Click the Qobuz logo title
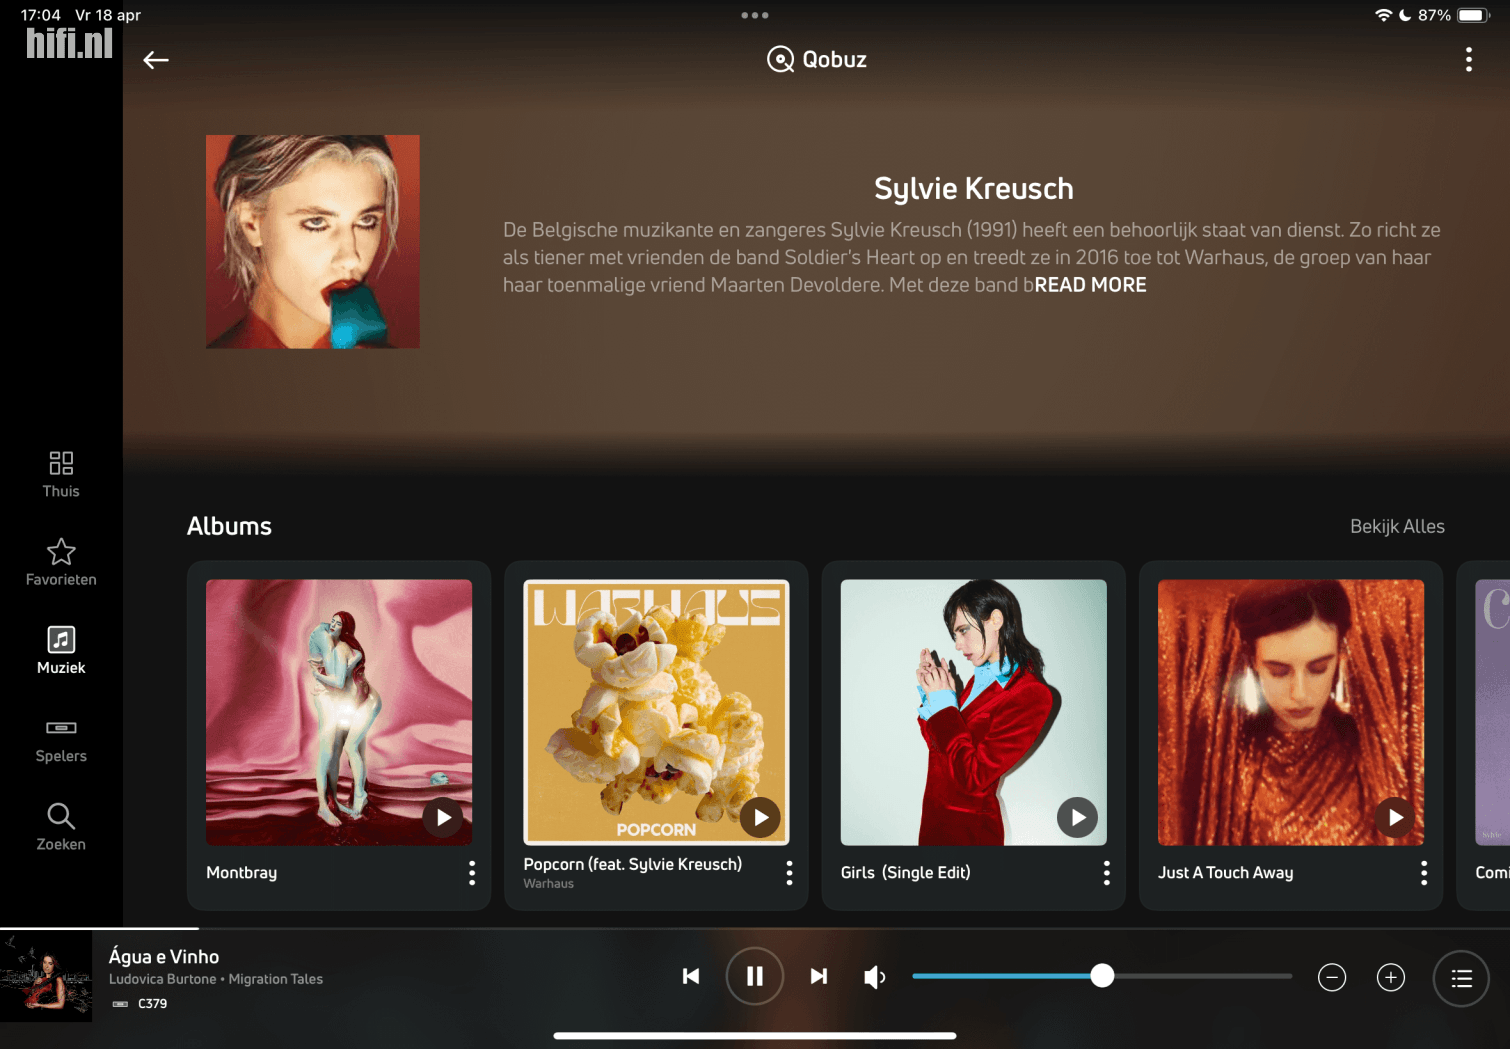 point(817,60)
